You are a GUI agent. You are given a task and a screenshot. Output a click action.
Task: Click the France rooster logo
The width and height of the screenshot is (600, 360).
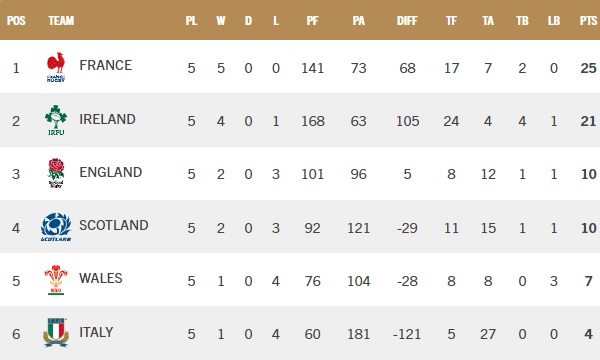[56, 67]
